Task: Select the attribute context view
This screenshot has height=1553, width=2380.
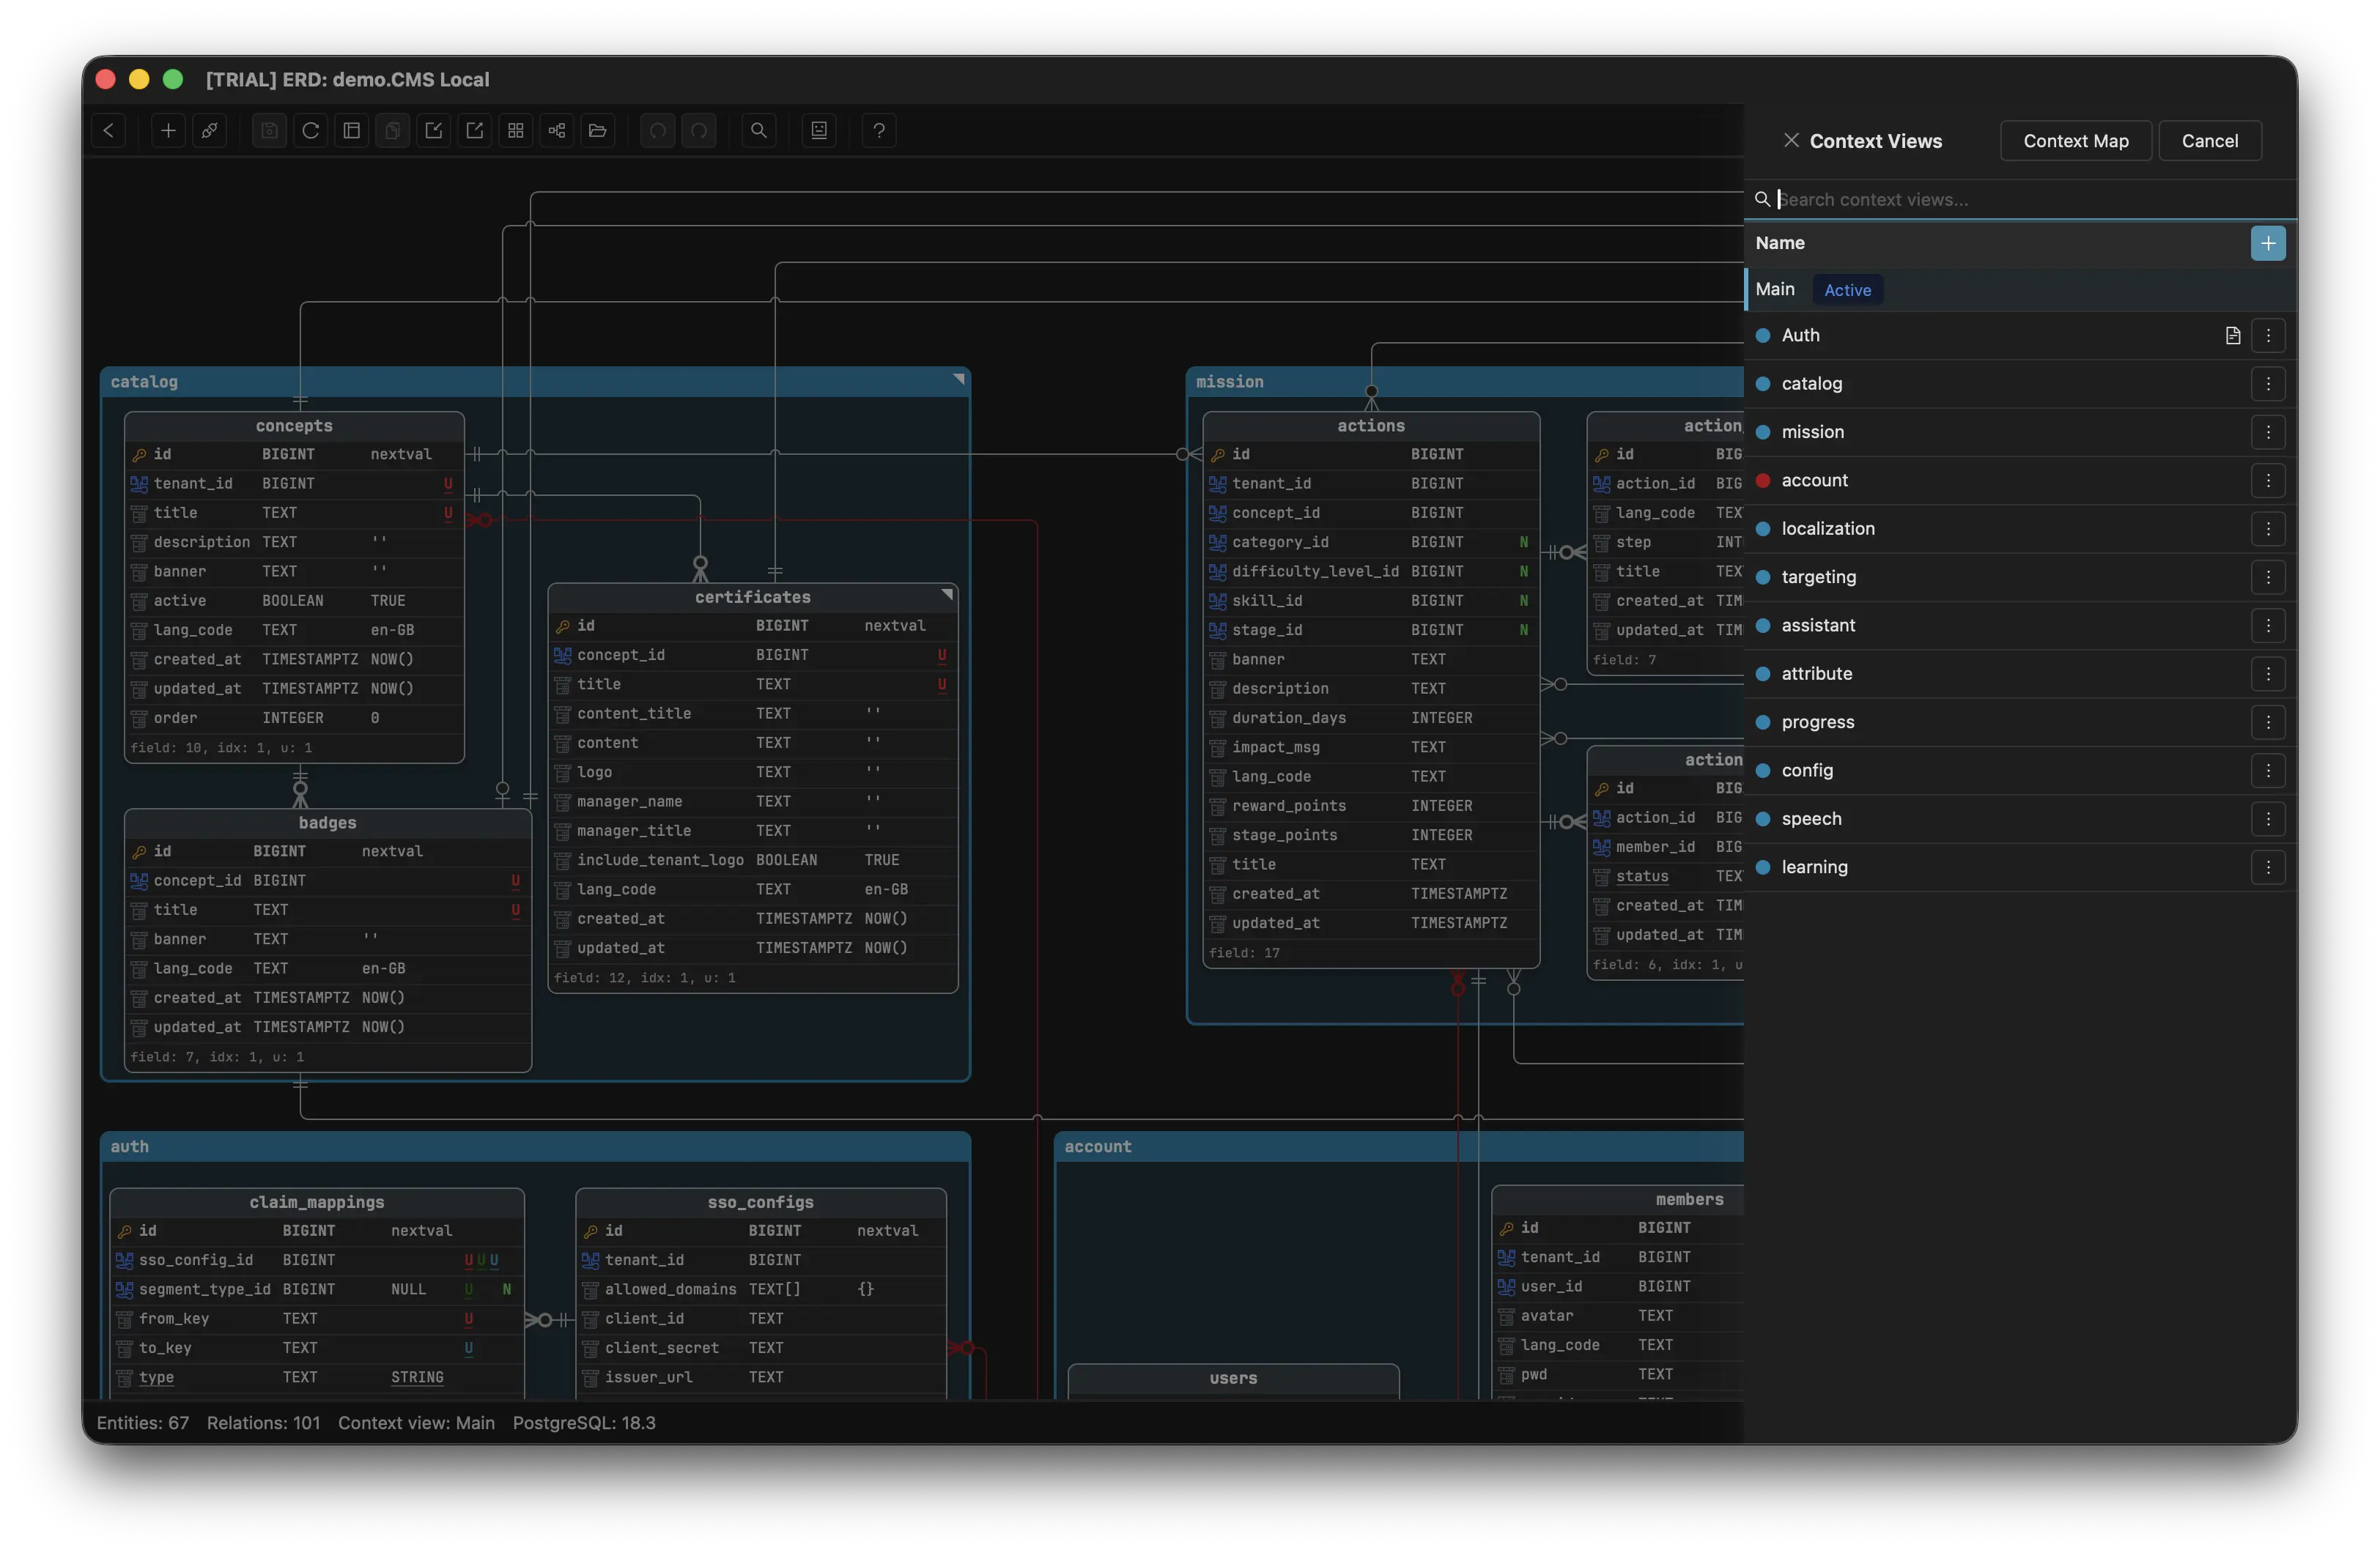Action: (x=2020, y=674)
